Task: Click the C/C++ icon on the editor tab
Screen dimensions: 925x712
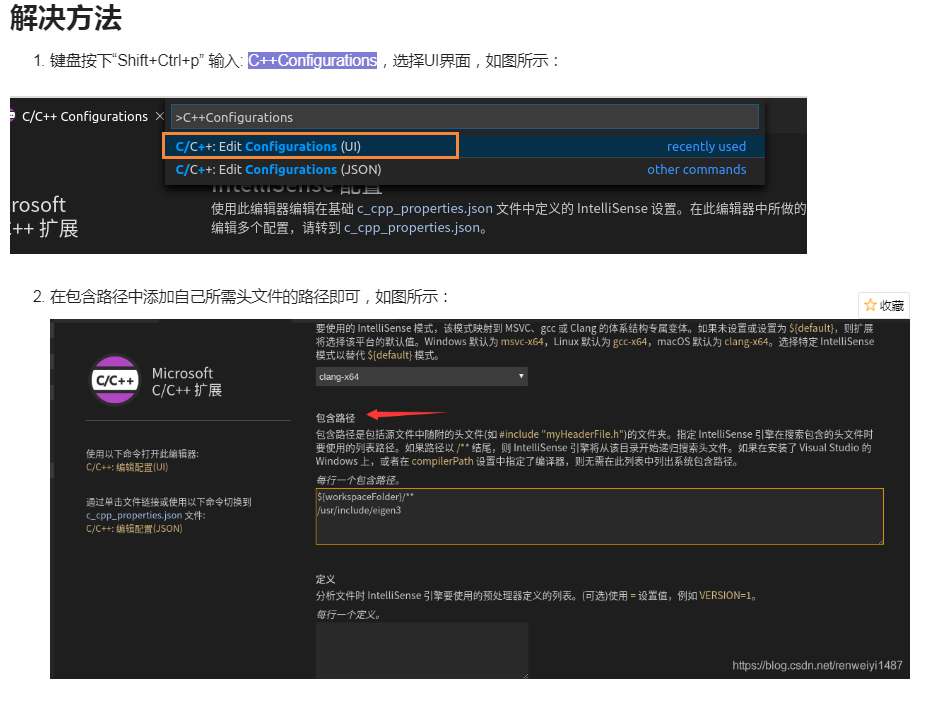Action: point(13,116)
